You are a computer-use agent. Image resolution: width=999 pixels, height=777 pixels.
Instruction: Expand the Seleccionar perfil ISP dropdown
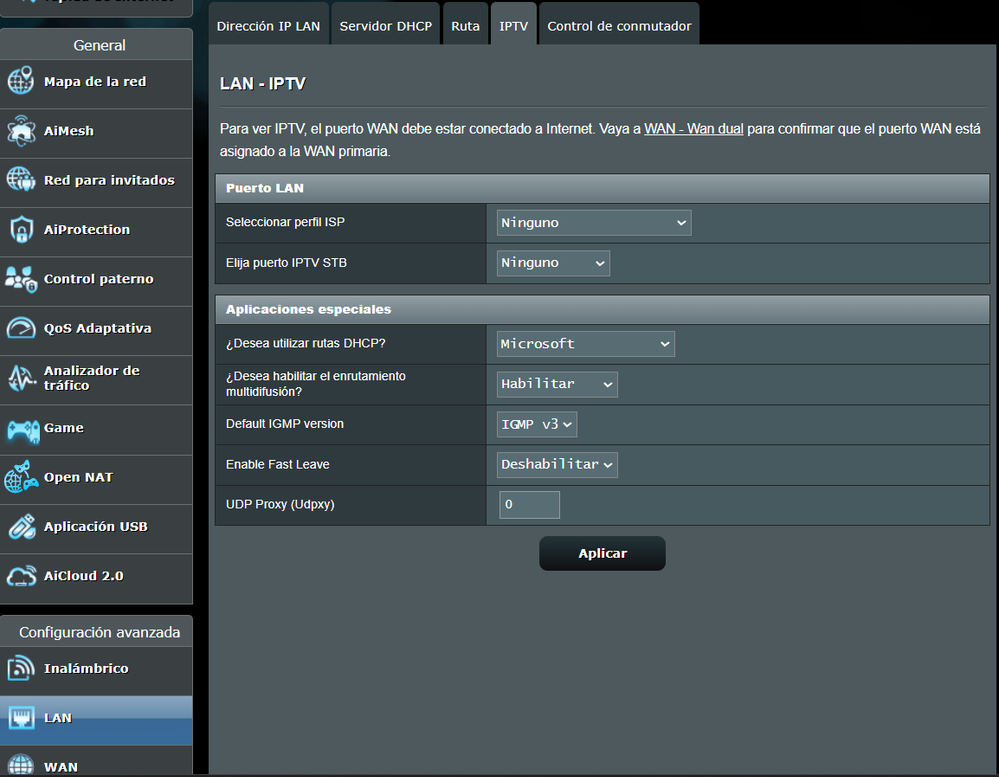tap(594, 223)
